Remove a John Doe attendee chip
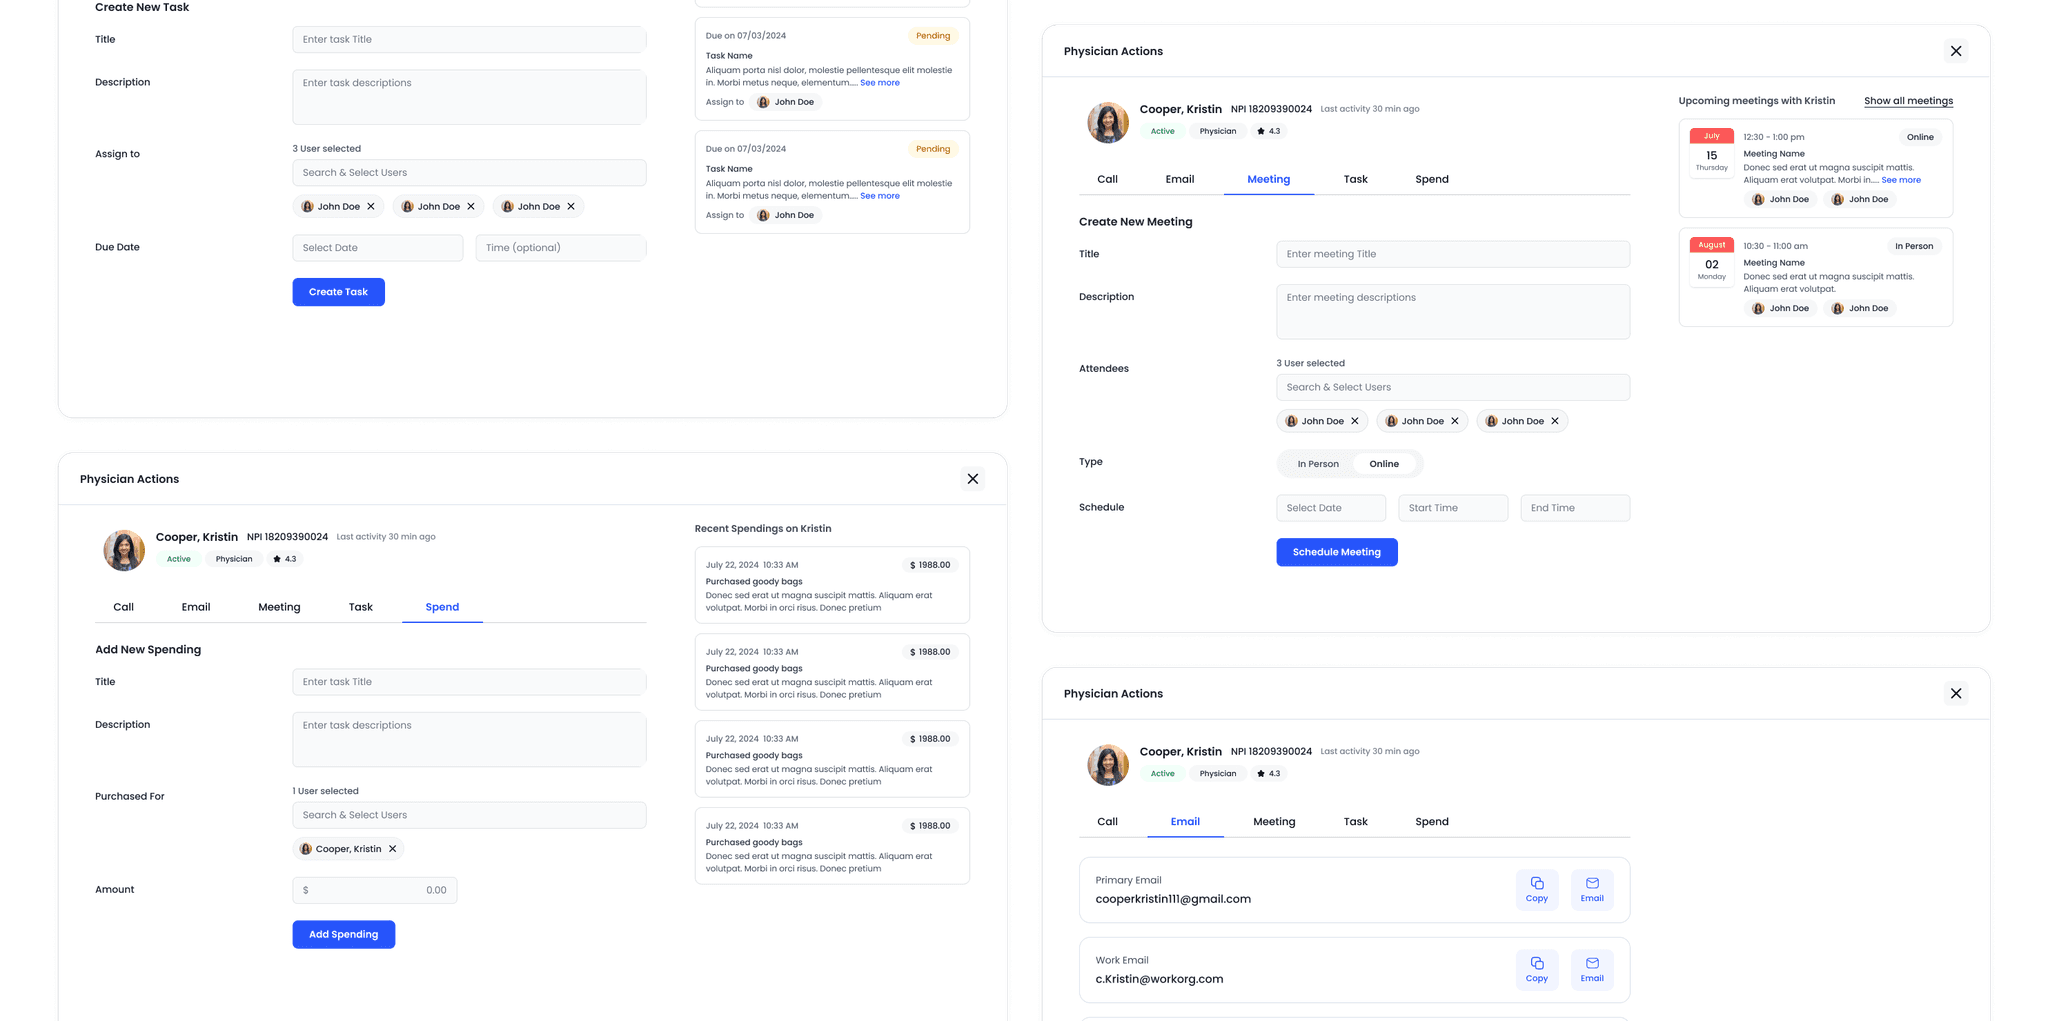The height and width of the screenshot is (1021, 2048). [1356, 421]
